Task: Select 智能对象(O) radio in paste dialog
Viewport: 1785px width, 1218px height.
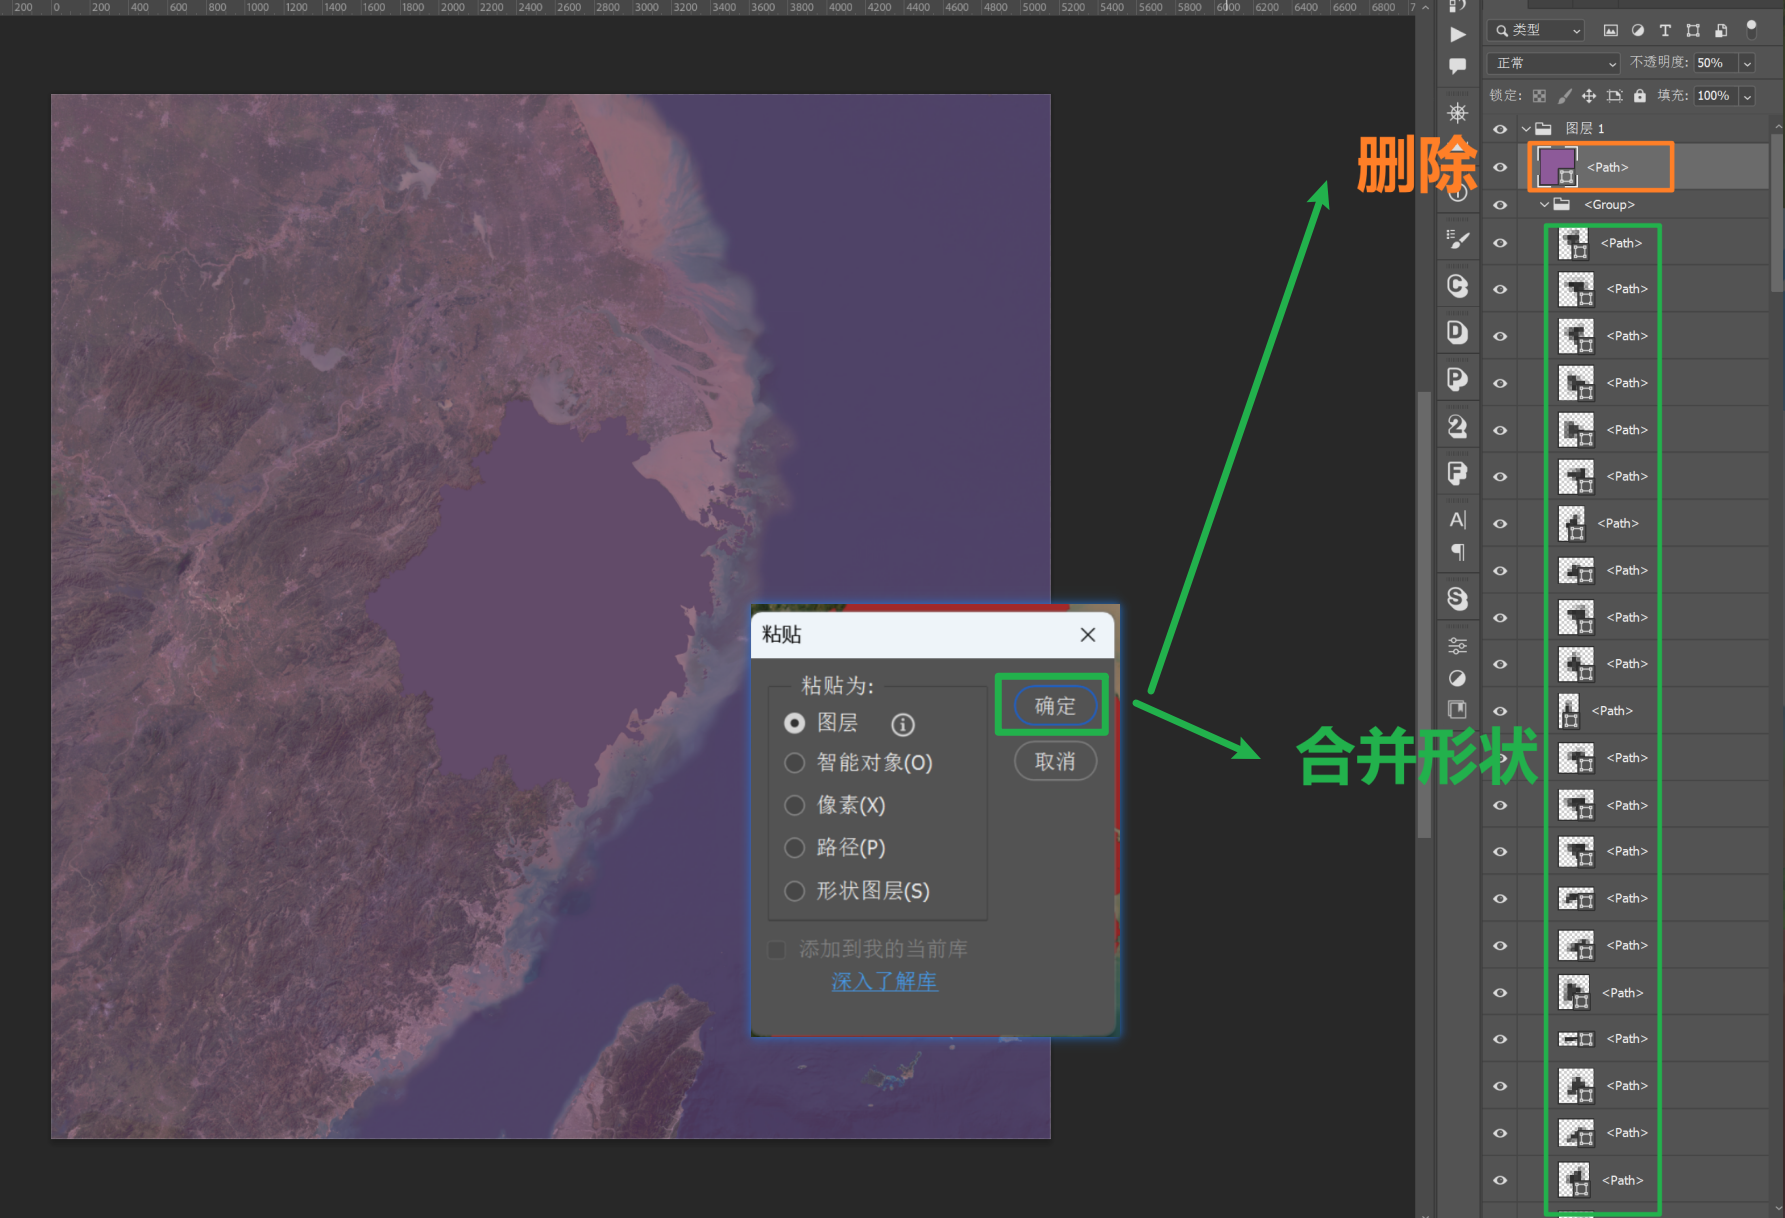Action: tap(795, 763)
